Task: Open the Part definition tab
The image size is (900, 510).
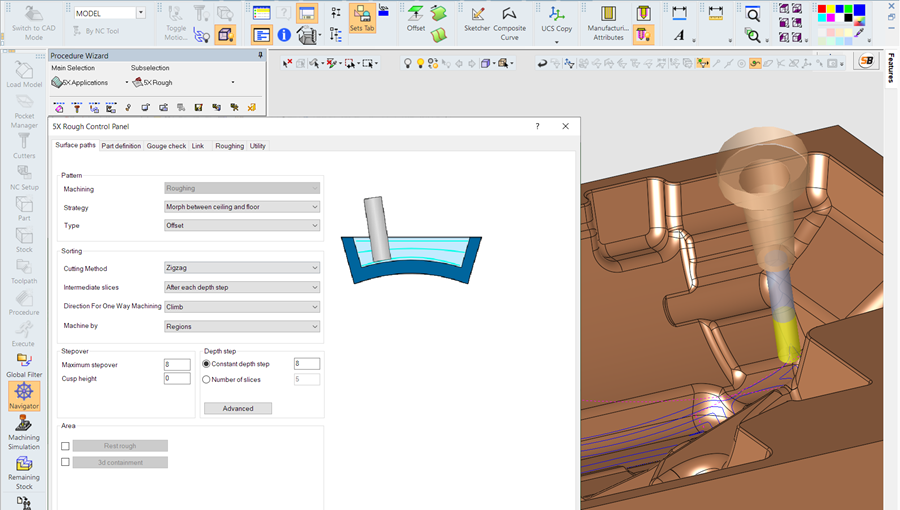Action: (x=121, y=146)
